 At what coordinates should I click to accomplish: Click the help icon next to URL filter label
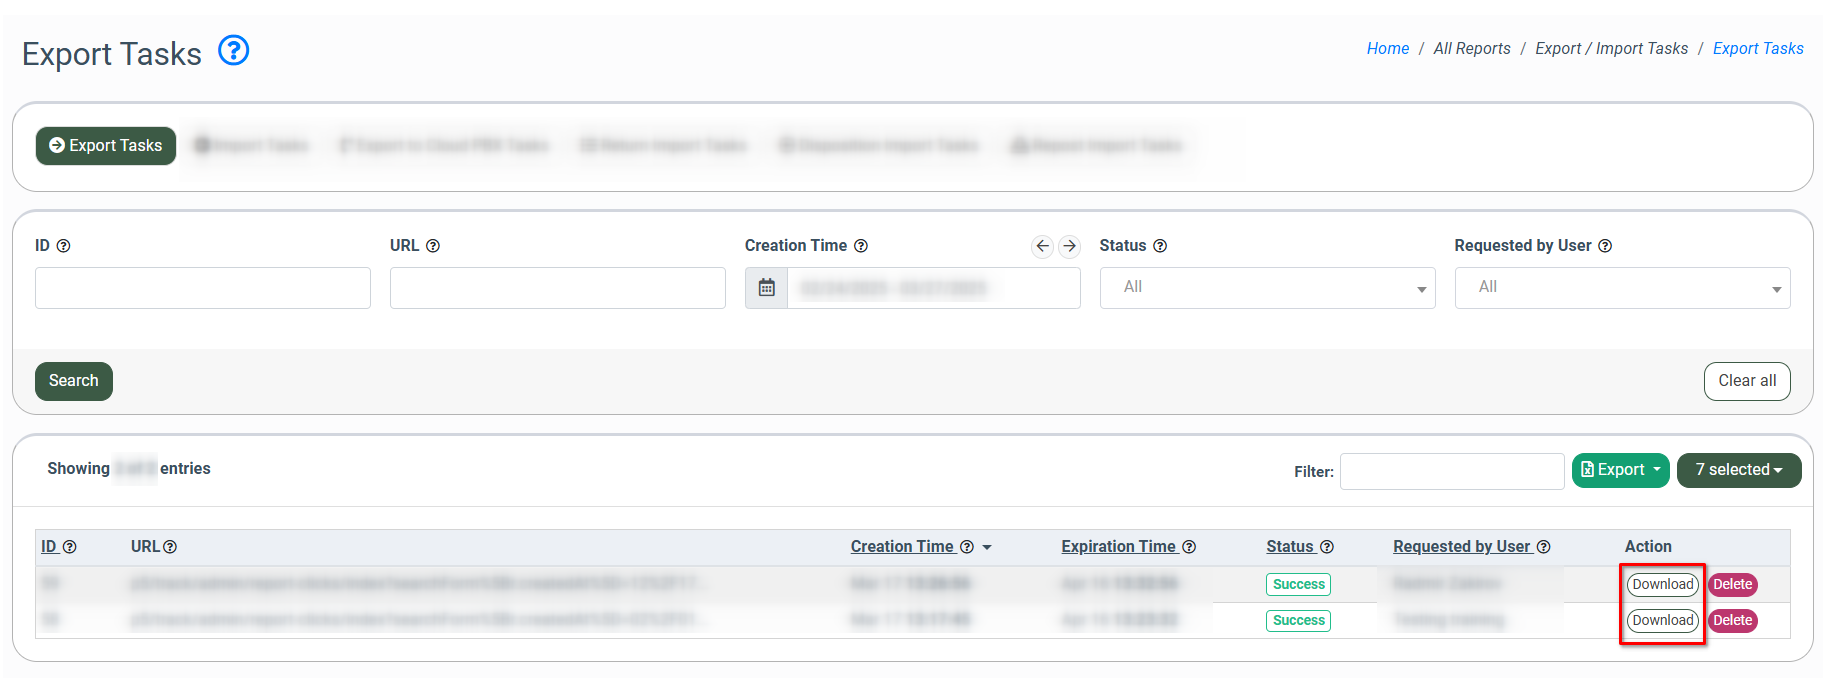coord(433,246)
